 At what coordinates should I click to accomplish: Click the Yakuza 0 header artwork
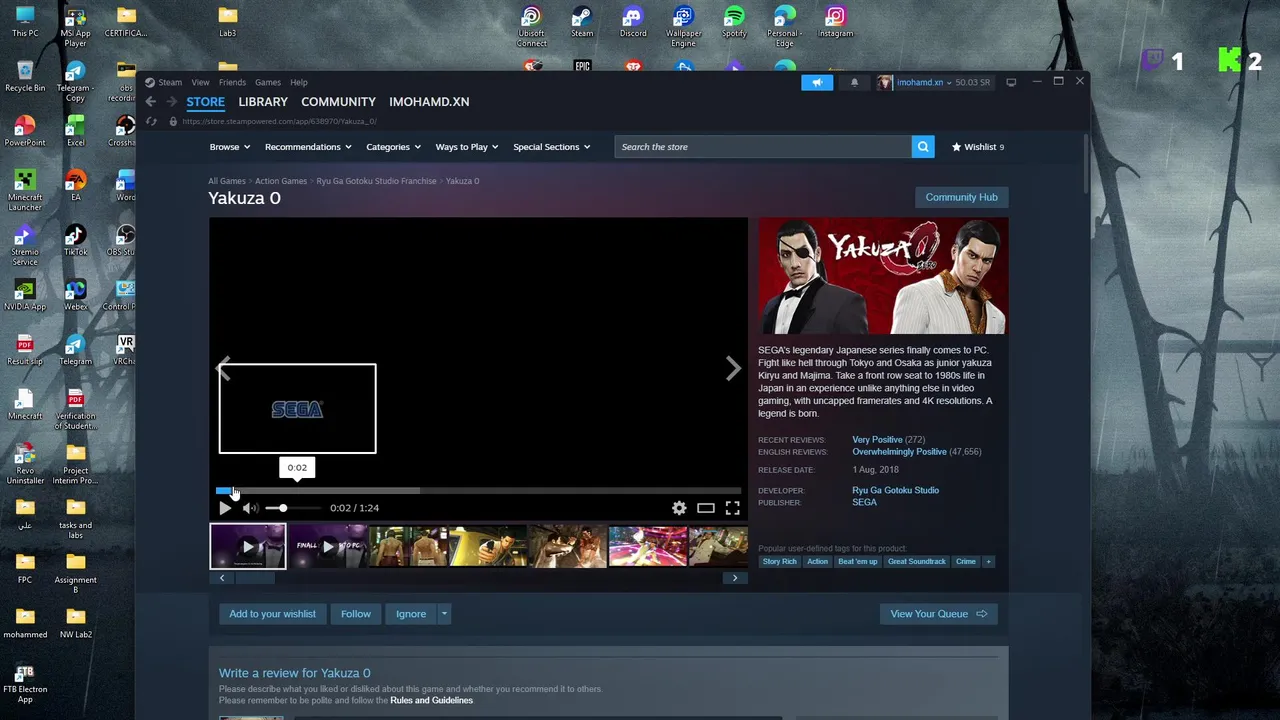coord(882,276)
